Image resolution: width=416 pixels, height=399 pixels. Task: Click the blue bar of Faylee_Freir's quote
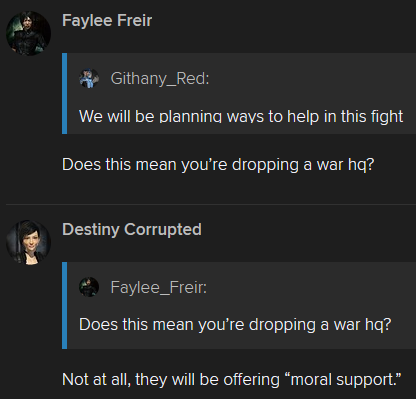(x=64, y=305)
